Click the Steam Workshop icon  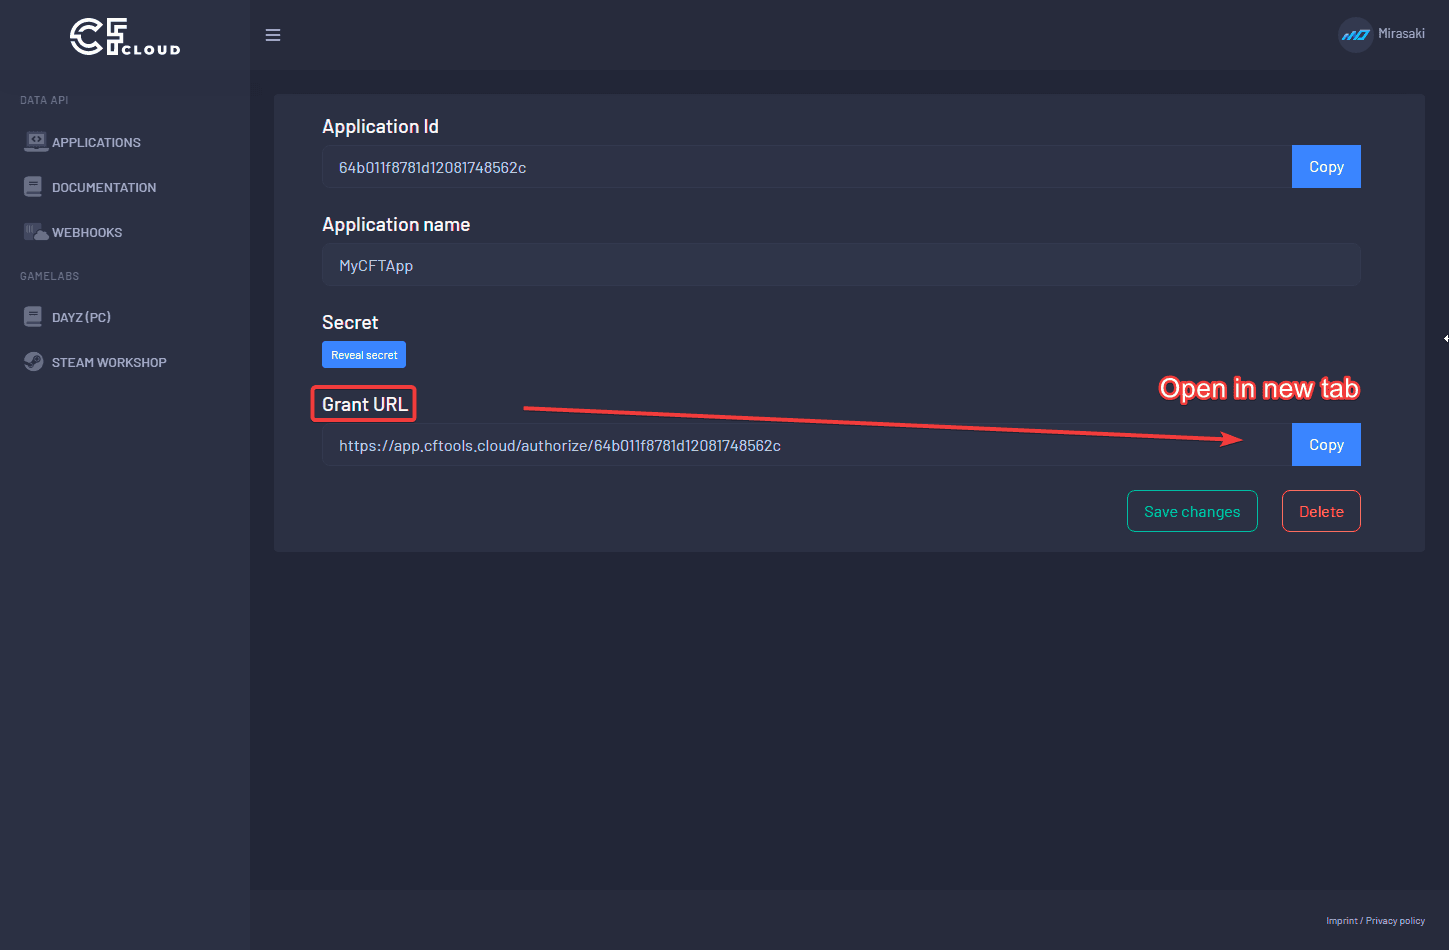(34, 362)
